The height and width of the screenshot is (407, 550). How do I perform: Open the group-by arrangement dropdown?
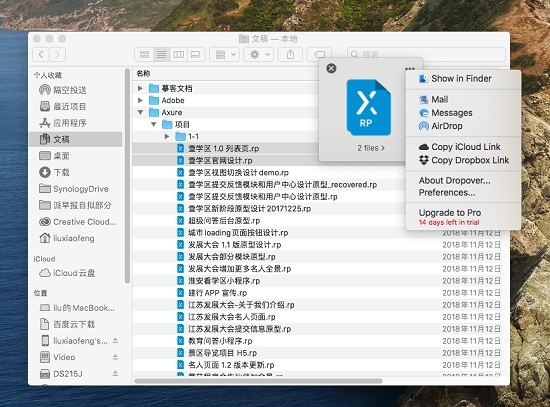click(x=224, y=54)
